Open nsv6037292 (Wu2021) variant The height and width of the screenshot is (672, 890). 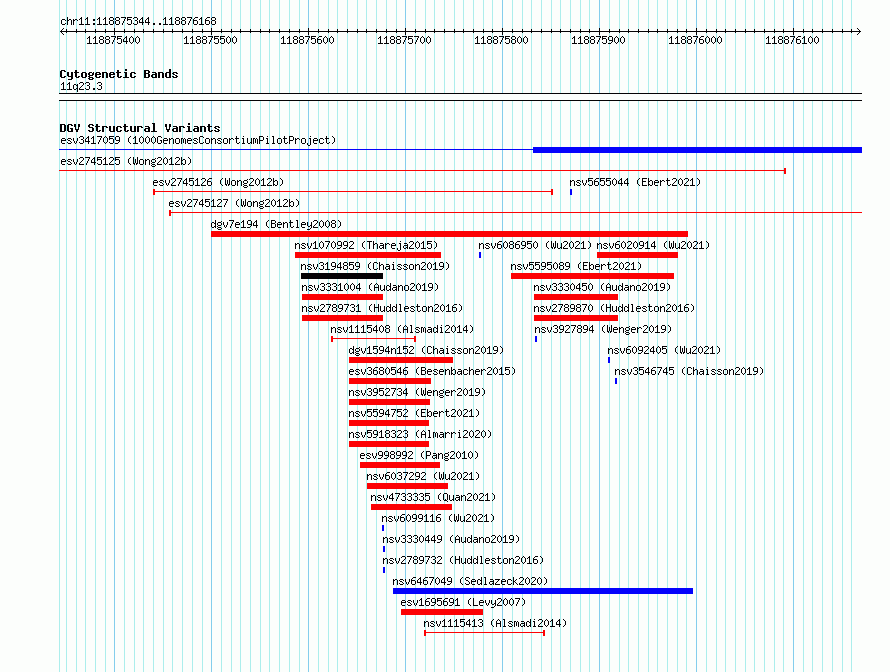(423, 476)
